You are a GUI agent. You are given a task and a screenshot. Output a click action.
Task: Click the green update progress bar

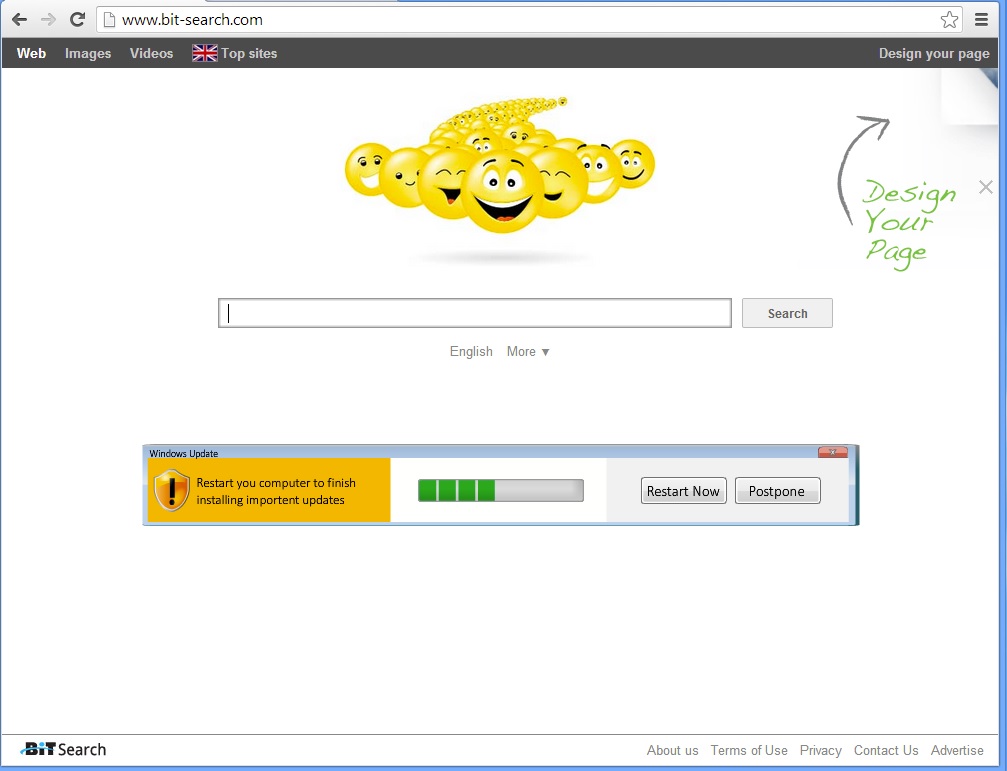pyautogui.click(x=501, y=490)
